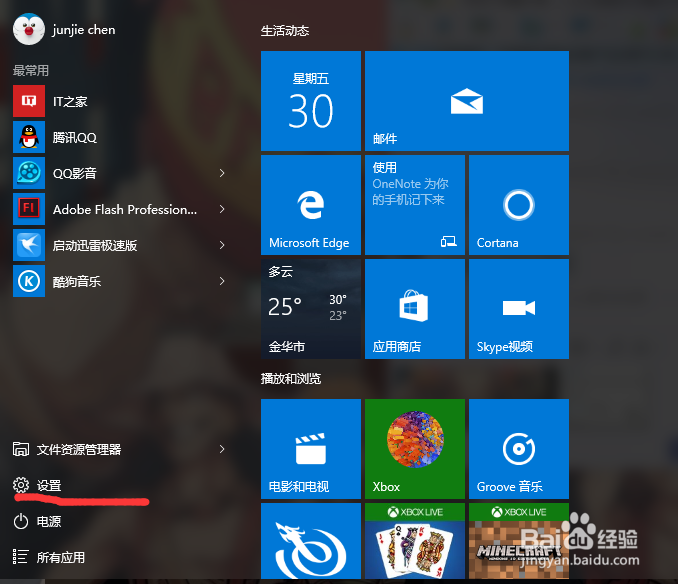Open the calendar tile showing 星期五 30

tap(311, 101)
